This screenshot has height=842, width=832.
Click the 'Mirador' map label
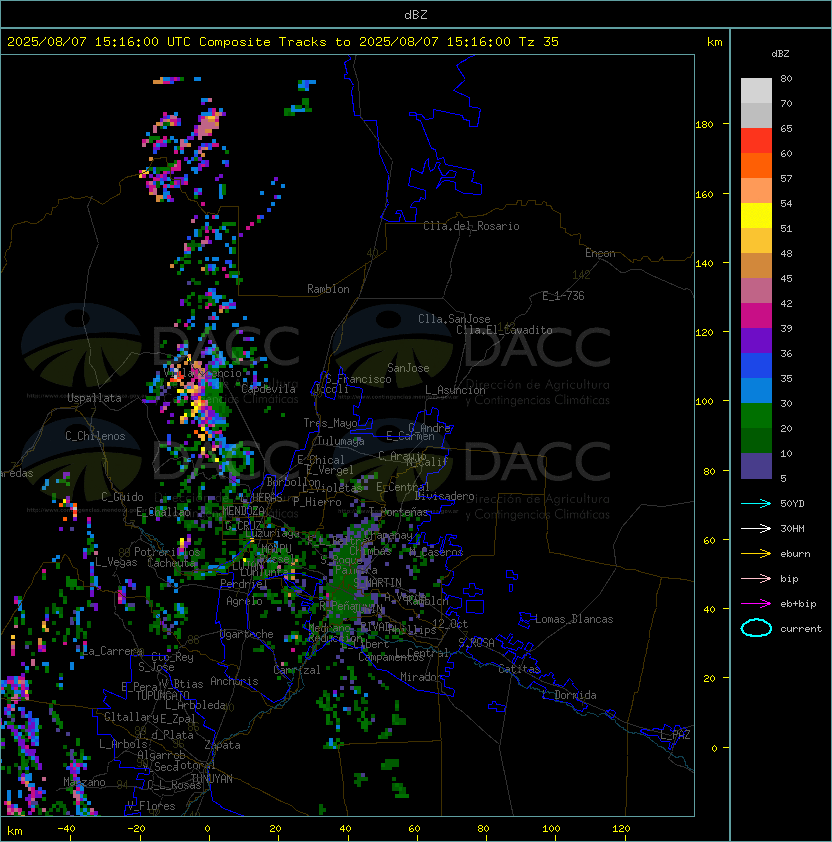click(x=421, y=677)
